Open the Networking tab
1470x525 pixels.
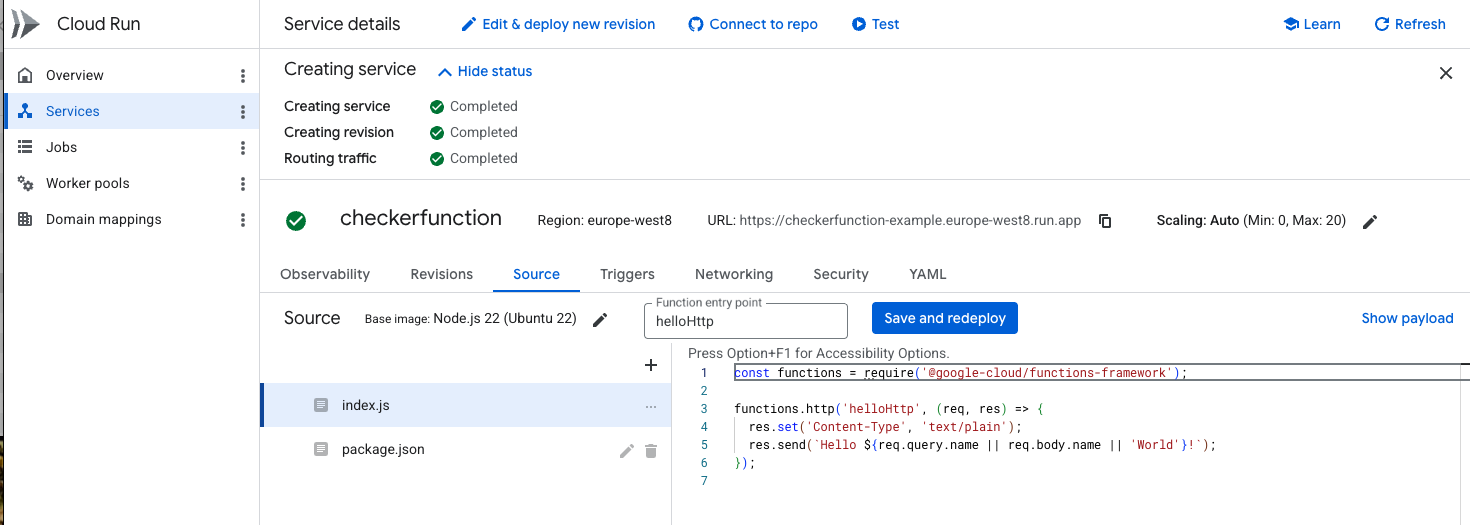pyautogui.click(x=734, y=274)
